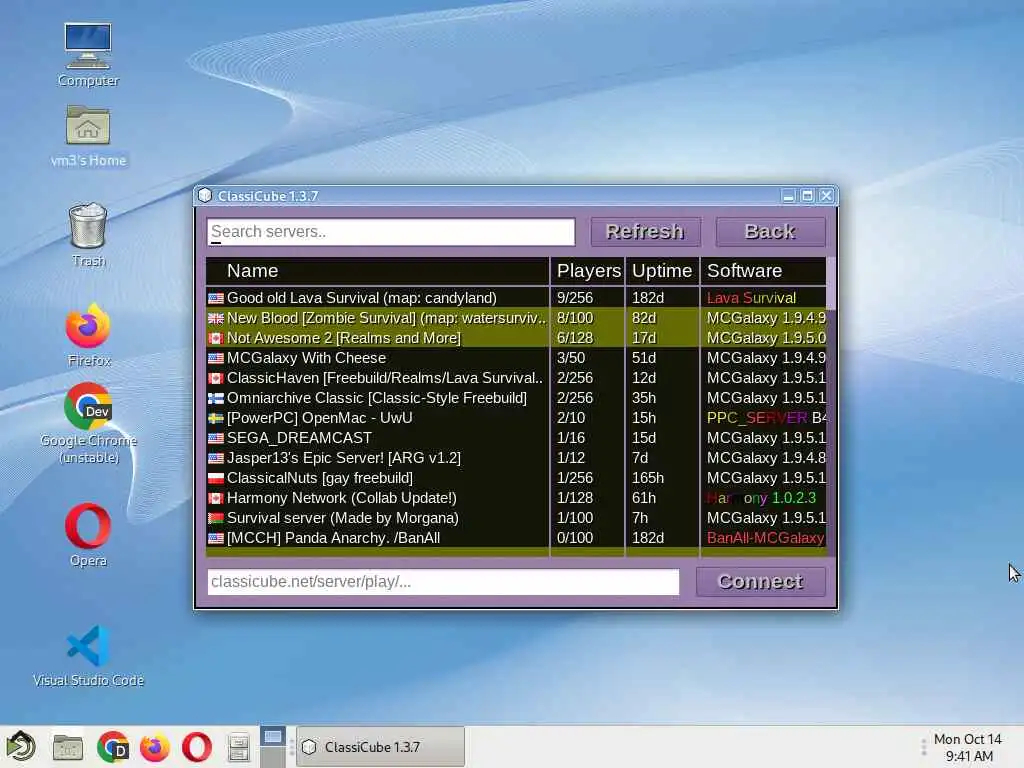
Task: Sort by the Uptime column header
Action: pos(662,270)
